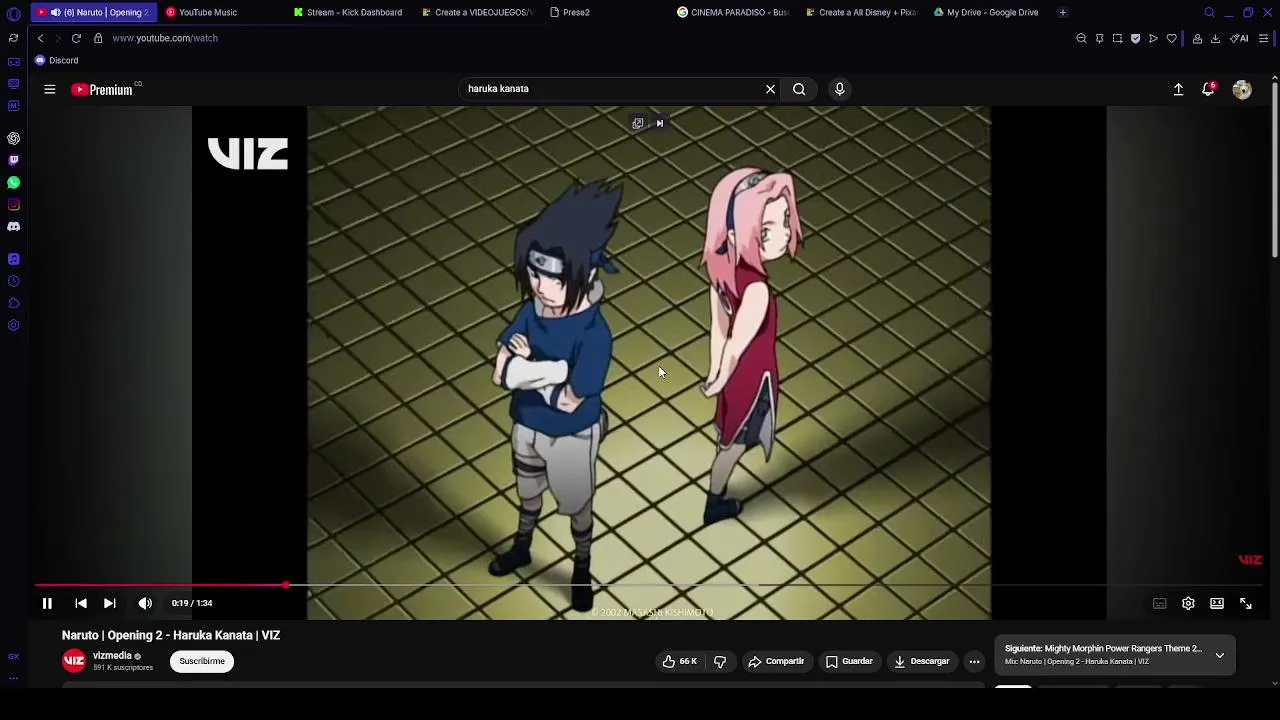Enter fullscreen mode
This screenshot has width=1280, height=720.
1246,603
